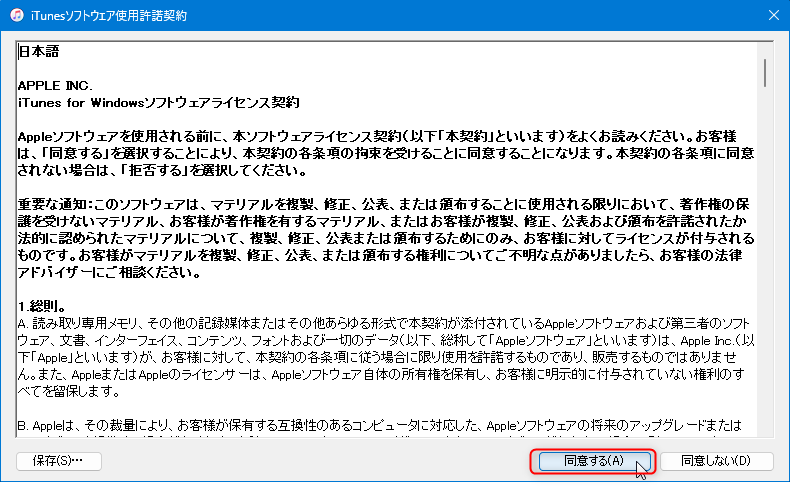This screenshot has width=790, height=498.
Task: Close the license agreement dialog
Action: [774, 15]
